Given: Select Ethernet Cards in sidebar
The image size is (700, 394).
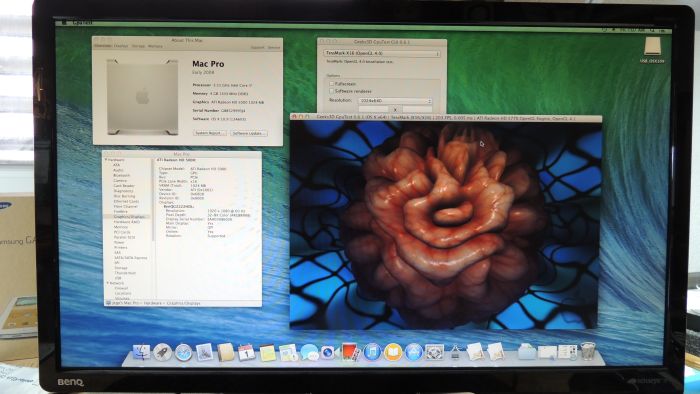Looking at the screenshot, I should point(126,201).
